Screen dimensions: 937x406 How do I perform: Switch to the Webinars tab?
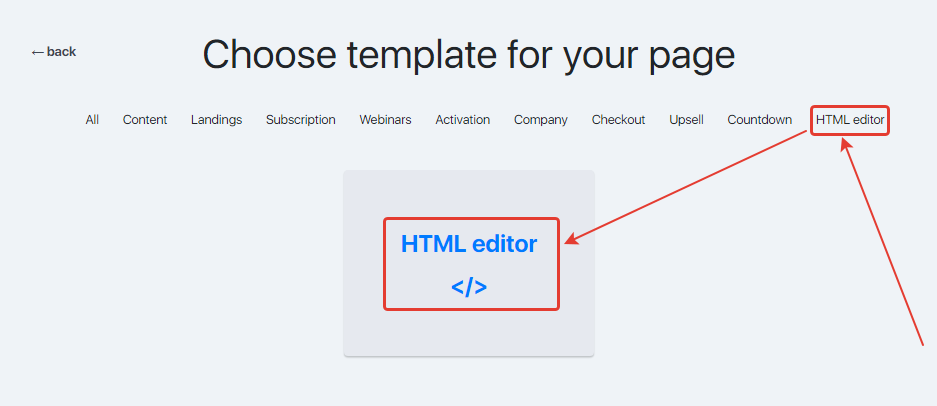click(x=385, y=120)
